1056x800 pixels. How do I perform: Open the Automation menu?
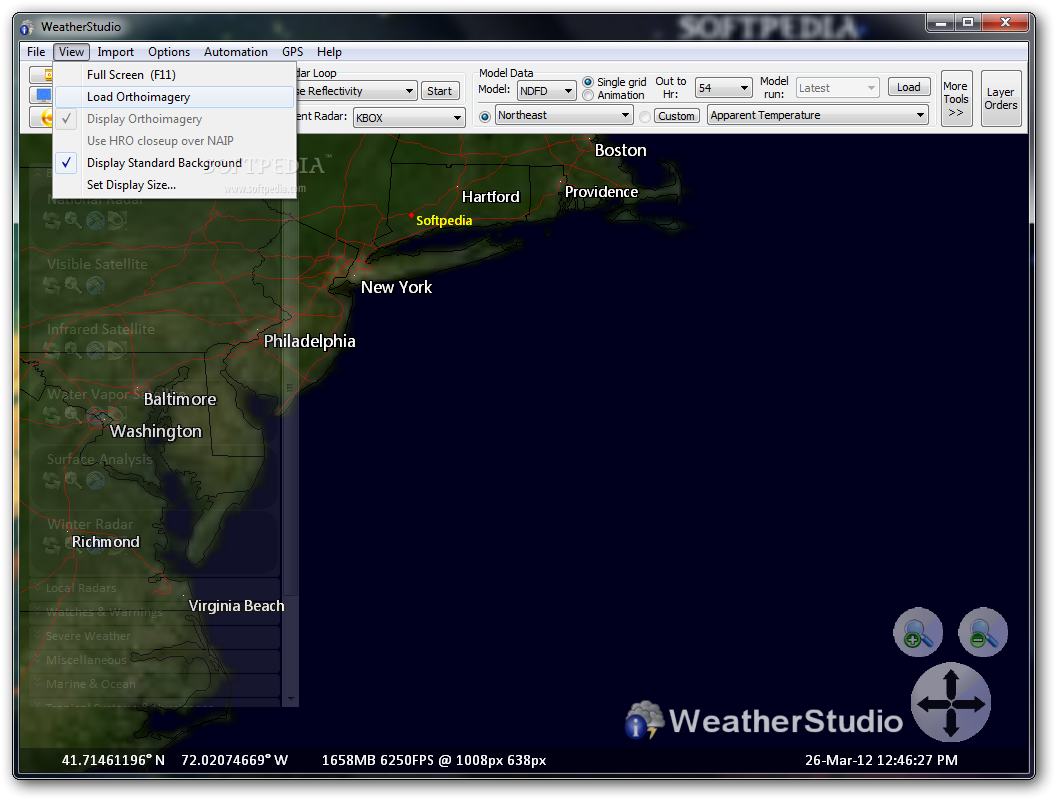[236, 52]
